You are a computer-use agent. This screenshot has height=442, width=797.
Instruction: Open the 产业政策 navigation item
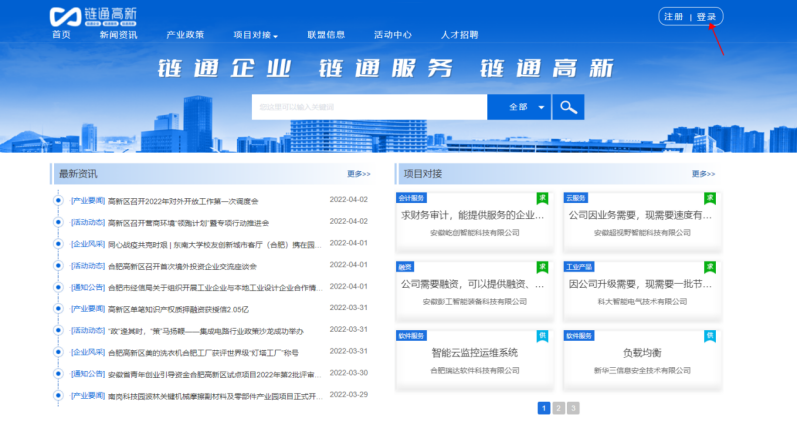pyautogui.click(x=185, y=35)
